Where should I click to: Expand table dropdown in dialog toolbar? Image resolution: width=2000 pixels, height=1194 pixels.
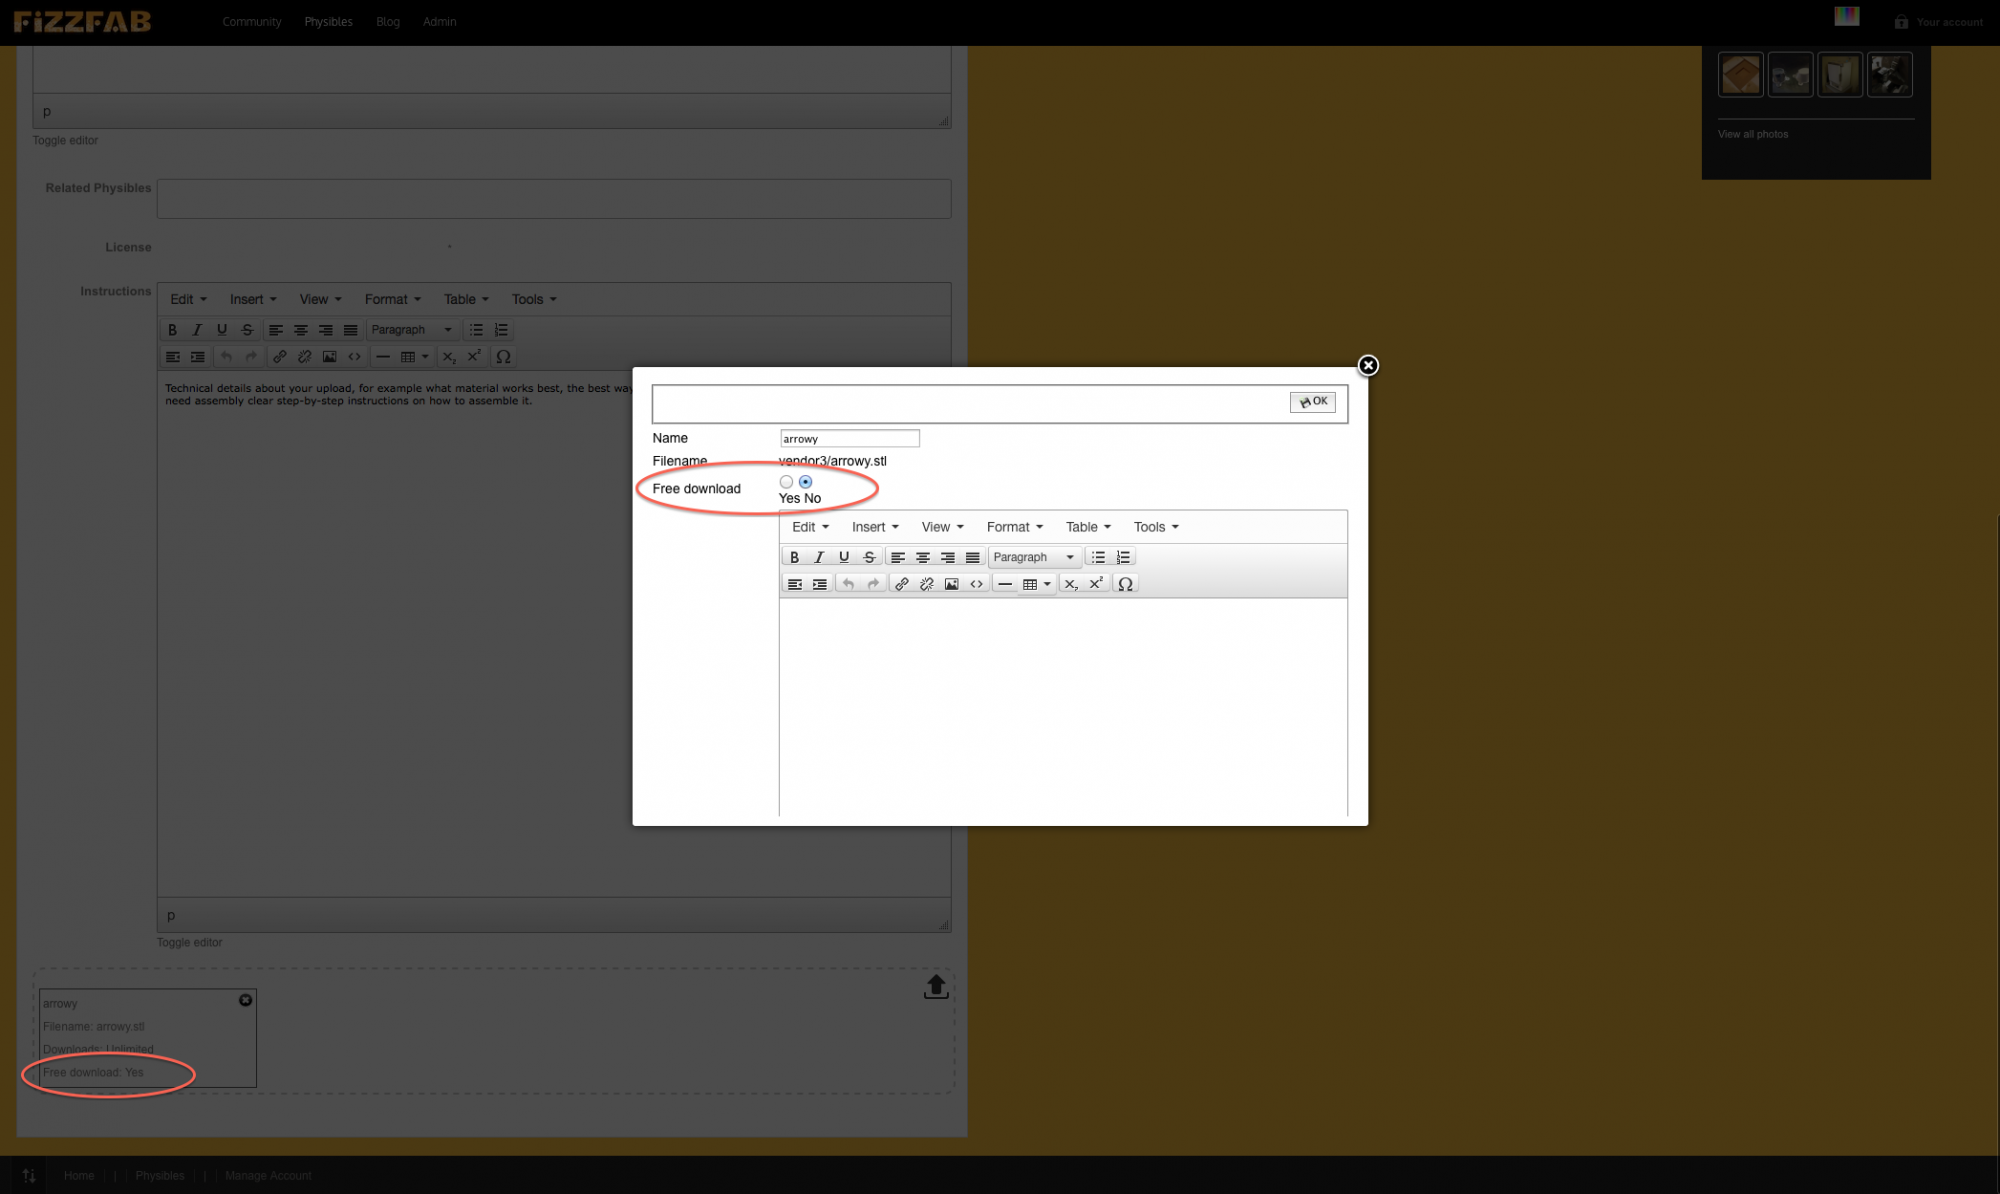click(1047, 584)
